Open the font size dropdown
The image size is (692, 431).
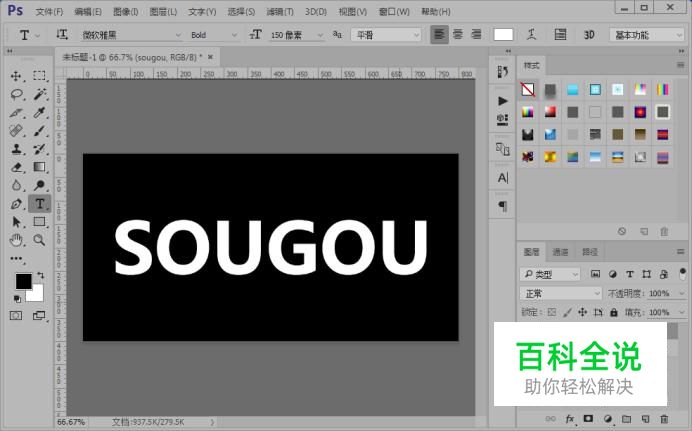[x=297, y=34]
